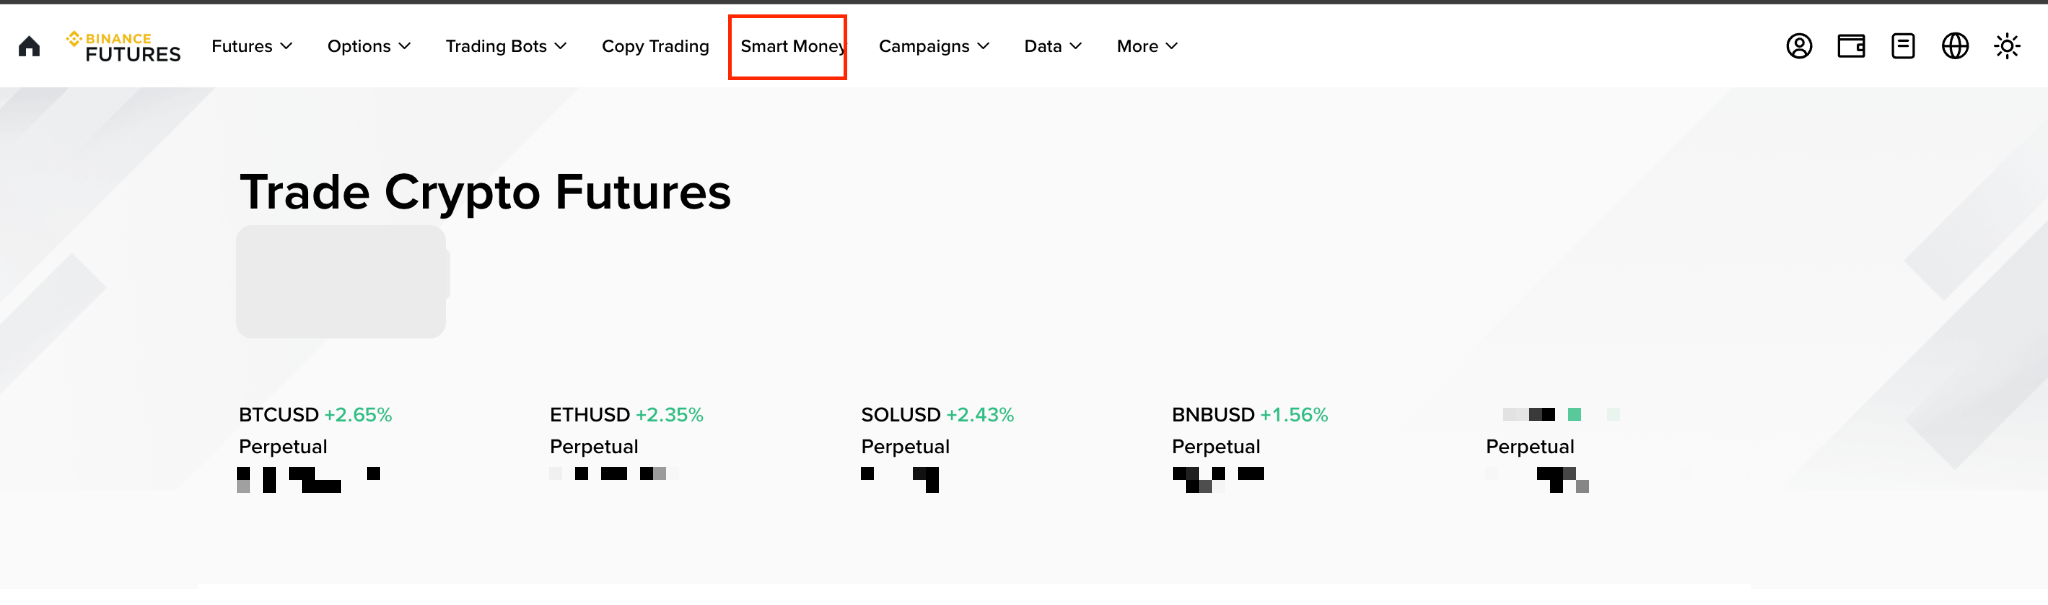Open the wallet icon
Viewport: 2048px width, 605px height.
point(1851,46)
